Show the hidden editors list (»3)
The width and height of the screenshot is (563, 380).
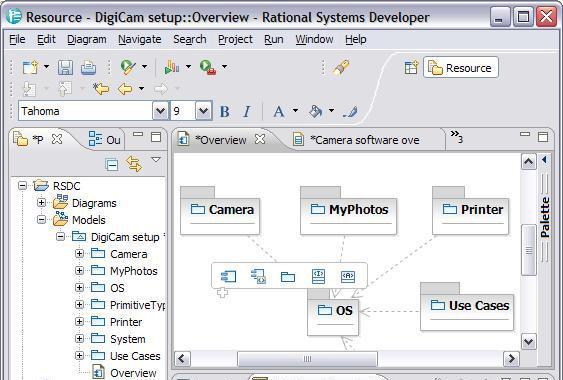(457, 136)
